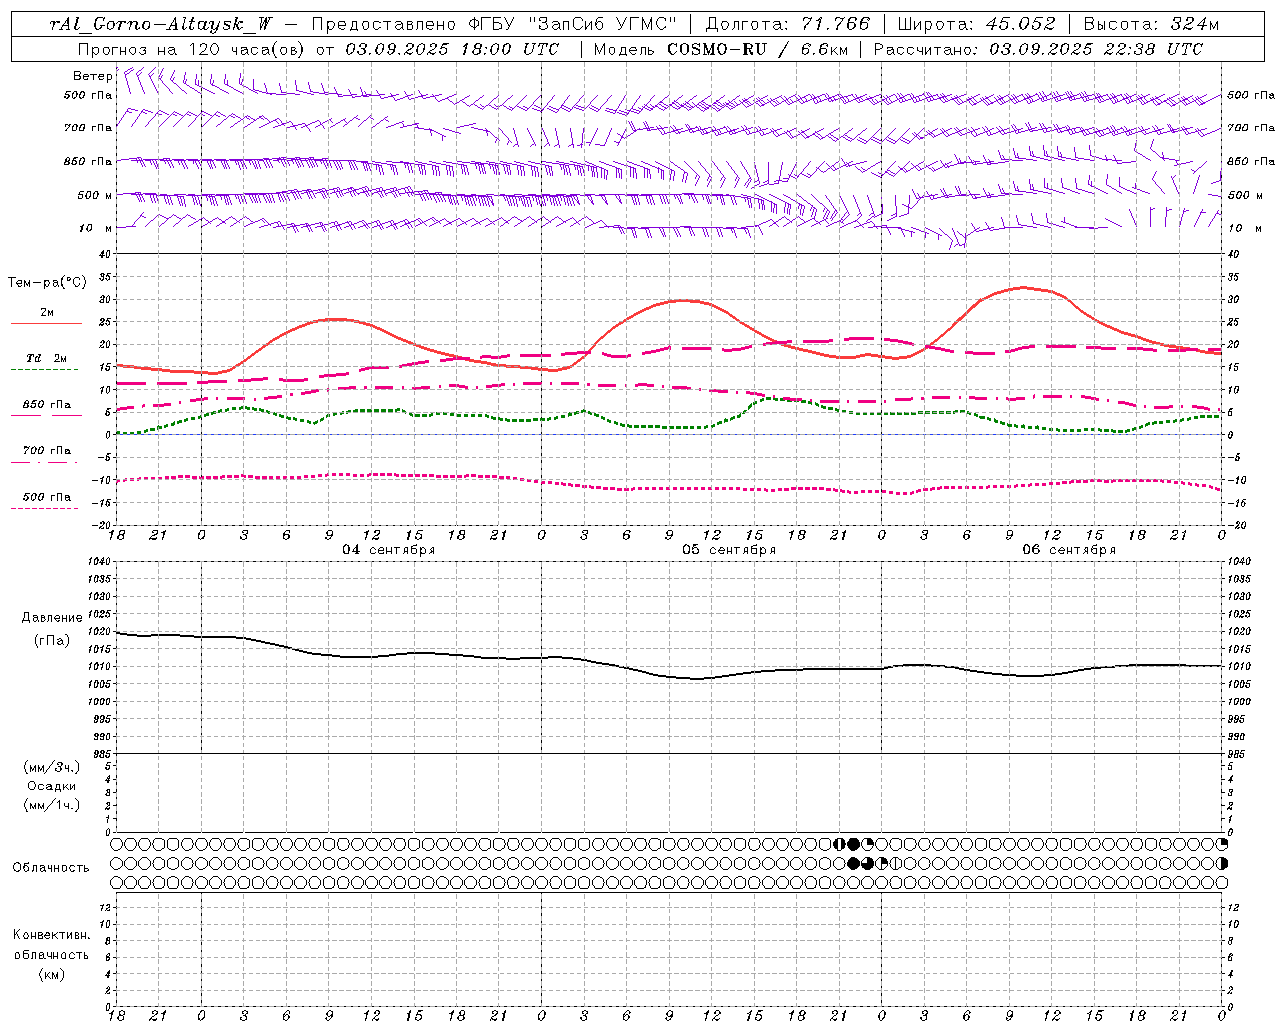Click the black pressure curve at its lowest dip

pos(697,679)
